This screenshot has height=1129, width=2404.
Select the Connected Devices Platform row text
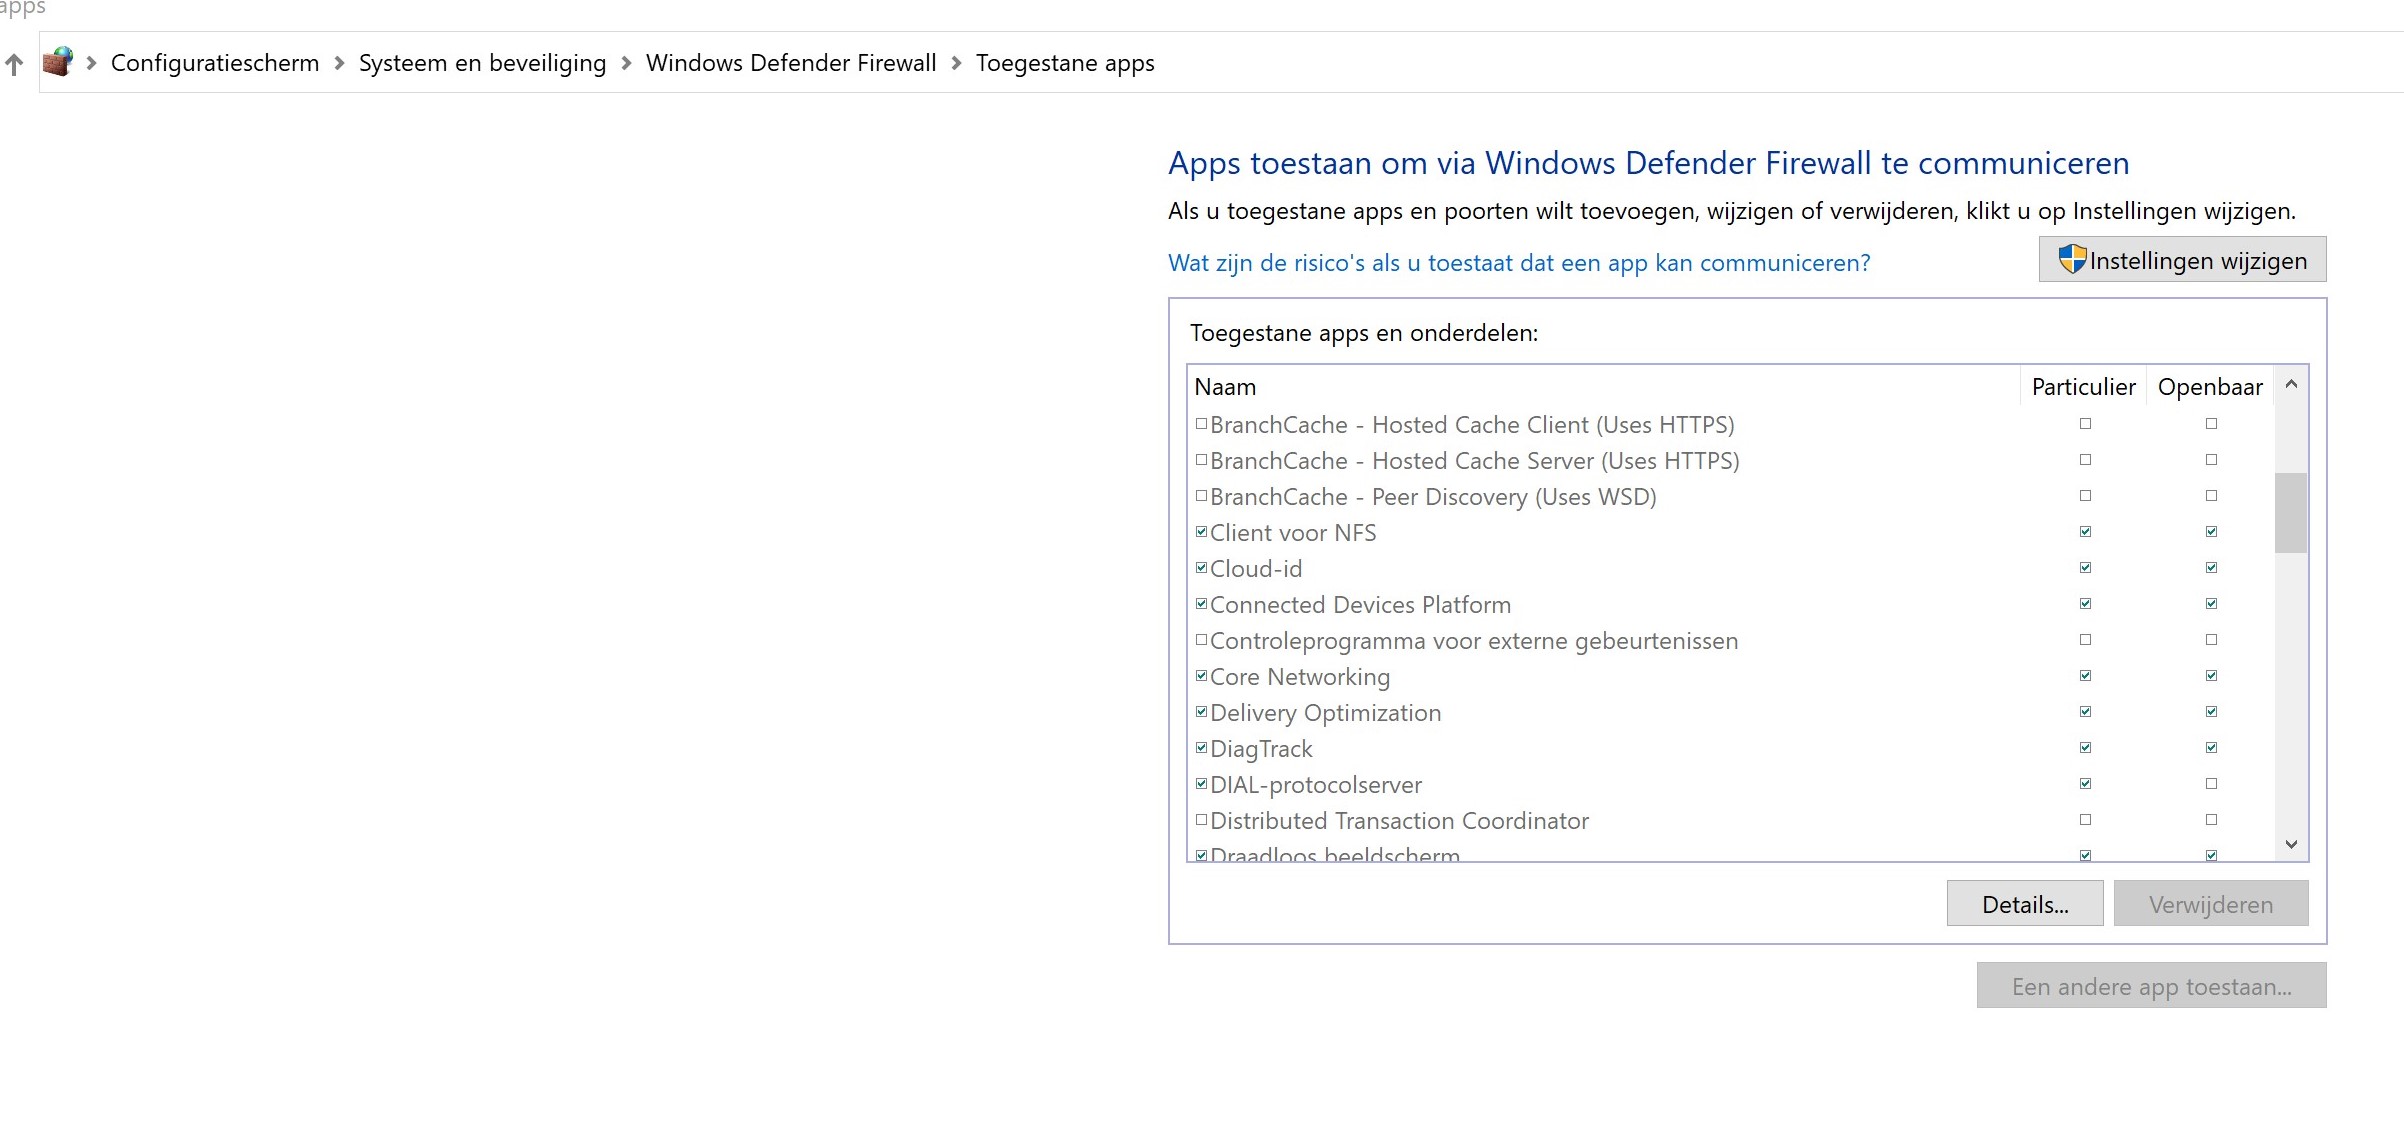coord(1361,605)
